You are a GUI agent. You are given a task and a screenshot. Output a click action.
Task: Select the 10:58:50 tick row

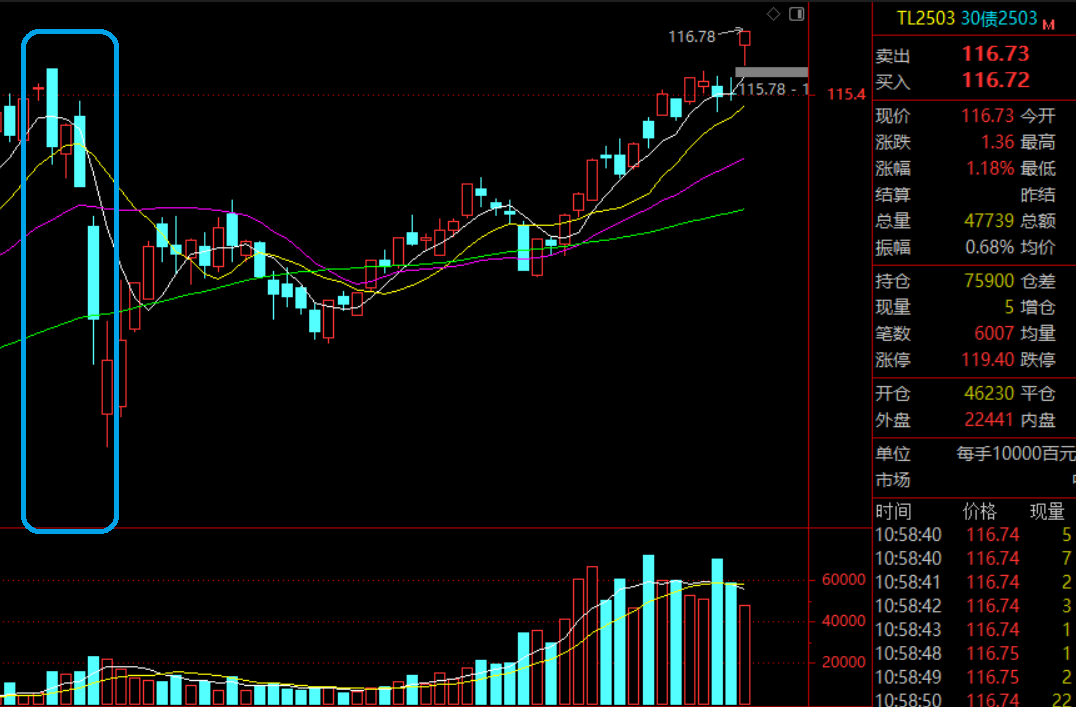[x=974, y=699]
